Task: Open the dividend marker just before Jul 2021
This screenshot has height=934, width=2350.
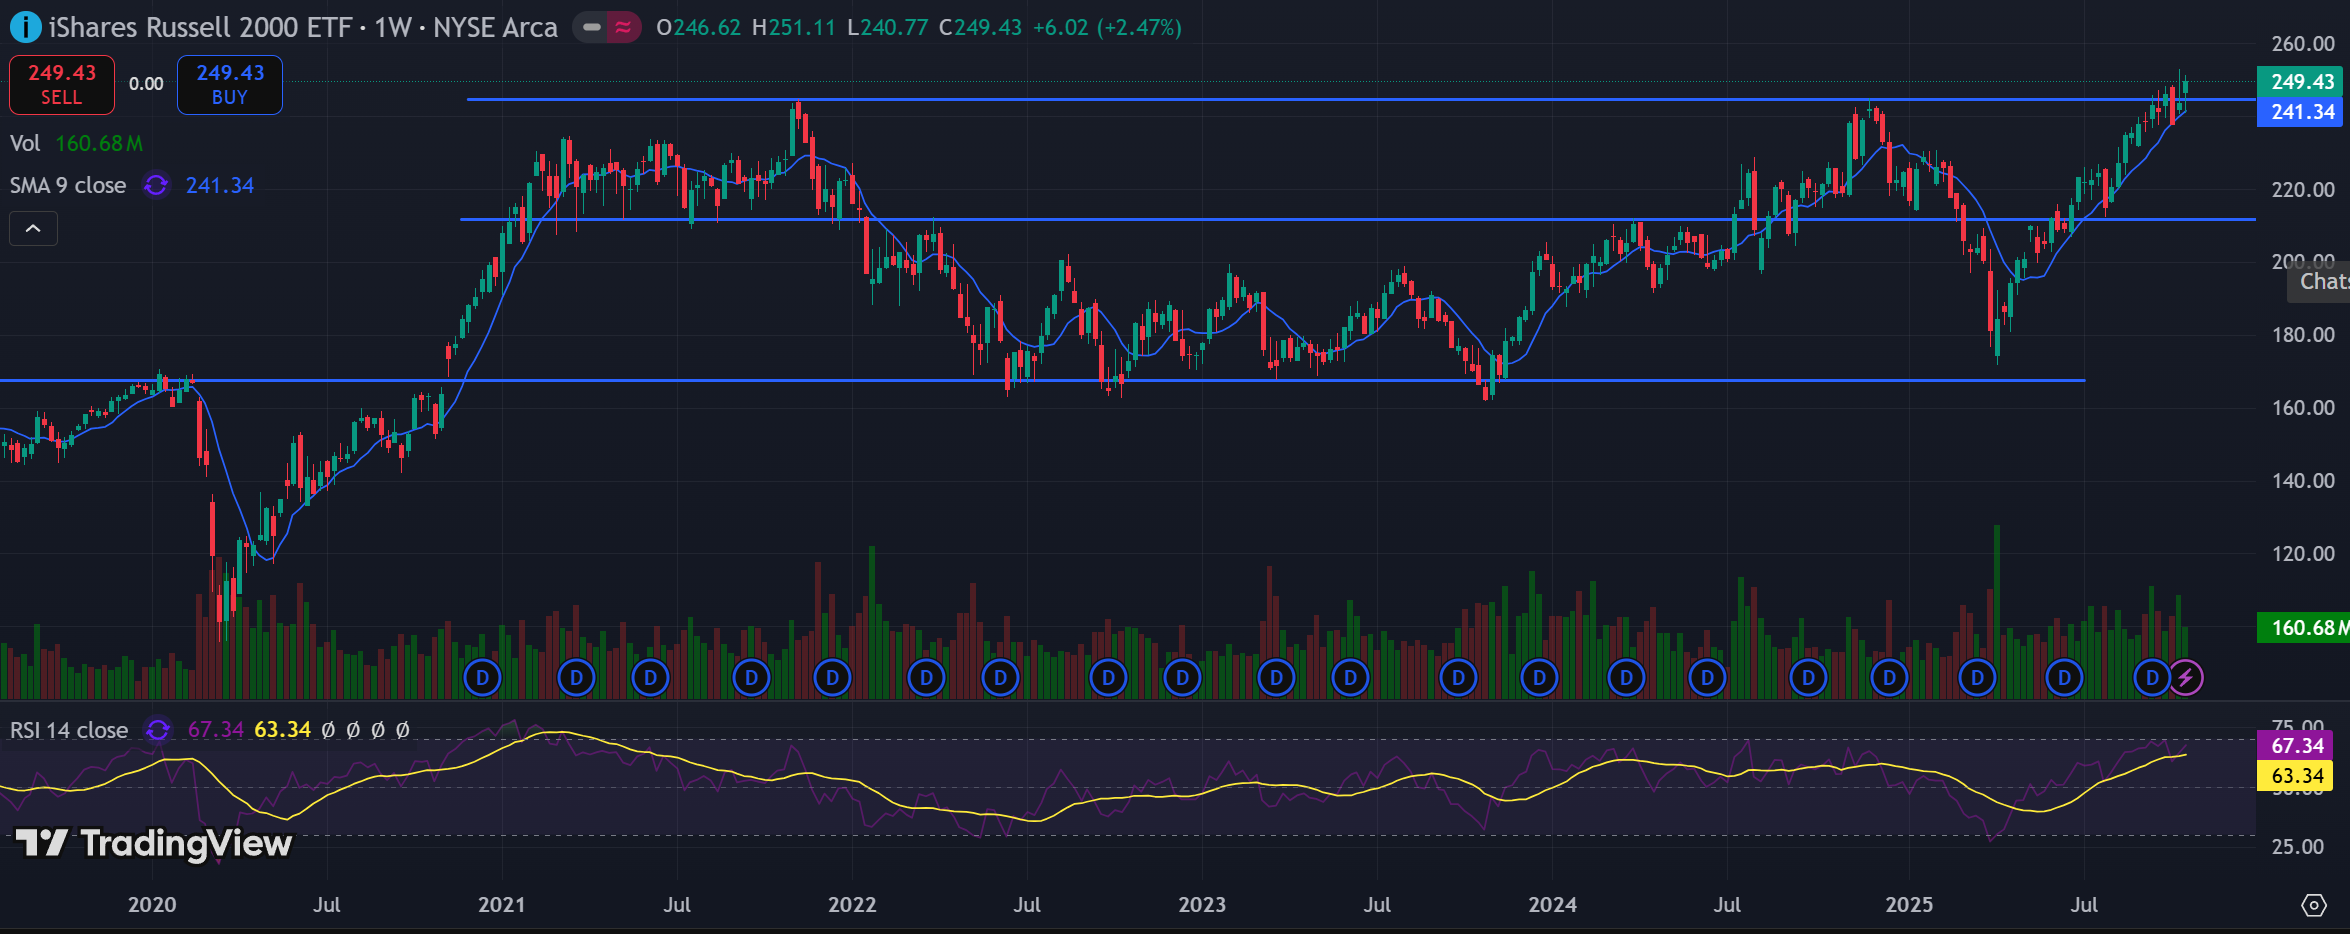Action: pos(651,678)
